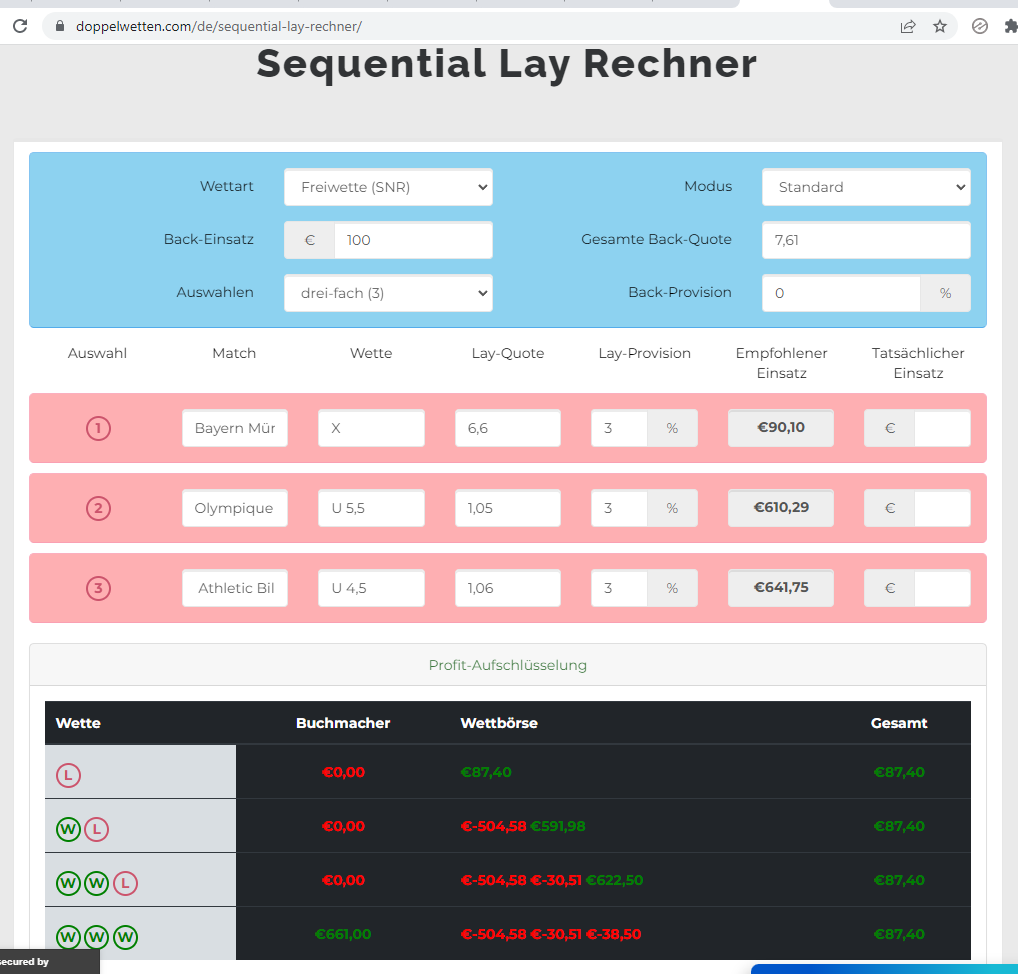Reload the page with the browser refresh icon
The width and height of the screenshot is (1018, 974).
[19, 26]
